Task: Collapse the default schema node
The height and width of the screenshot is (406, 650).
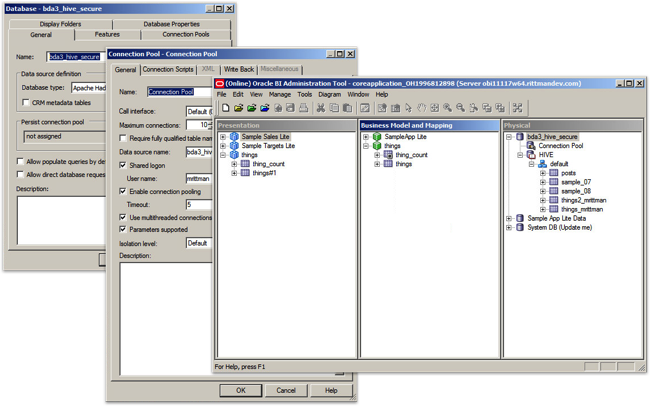Action: [531, 164]
